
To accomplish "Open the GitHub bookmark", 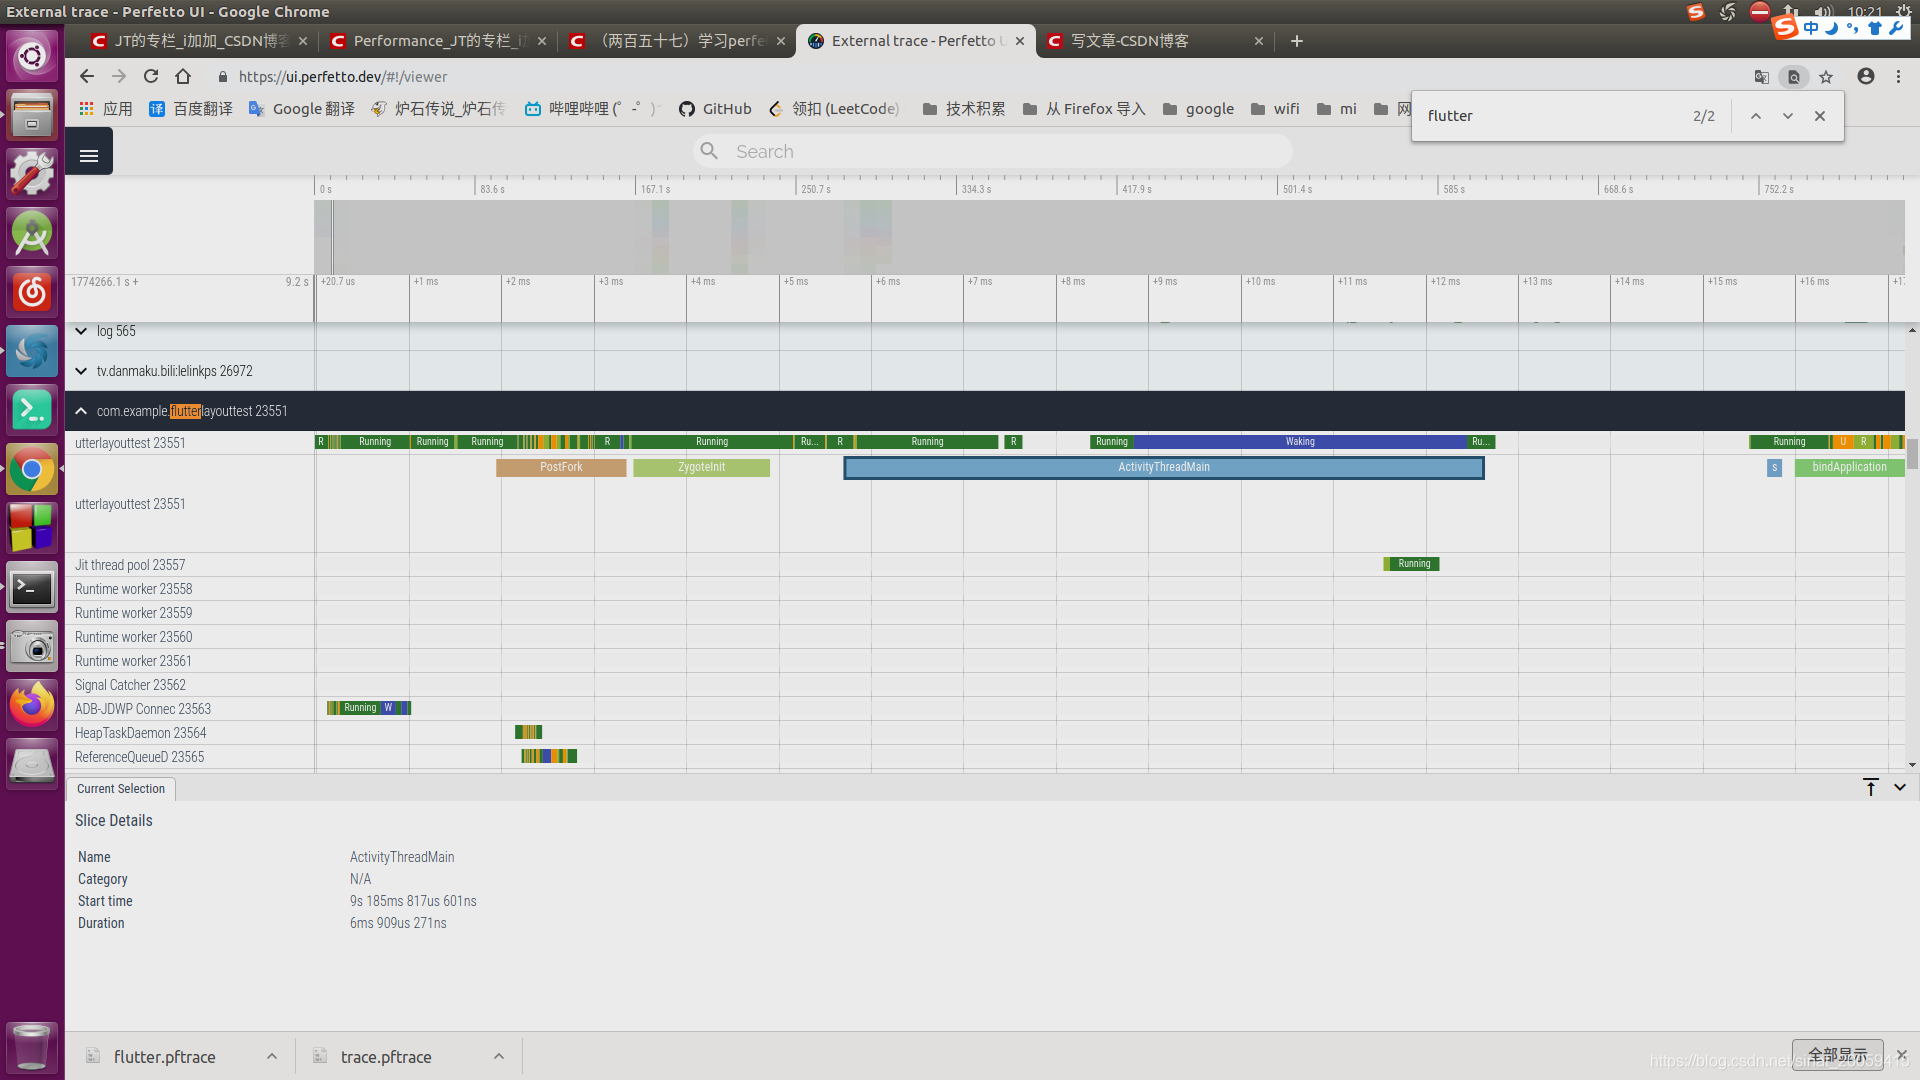I will pos(715,109).
